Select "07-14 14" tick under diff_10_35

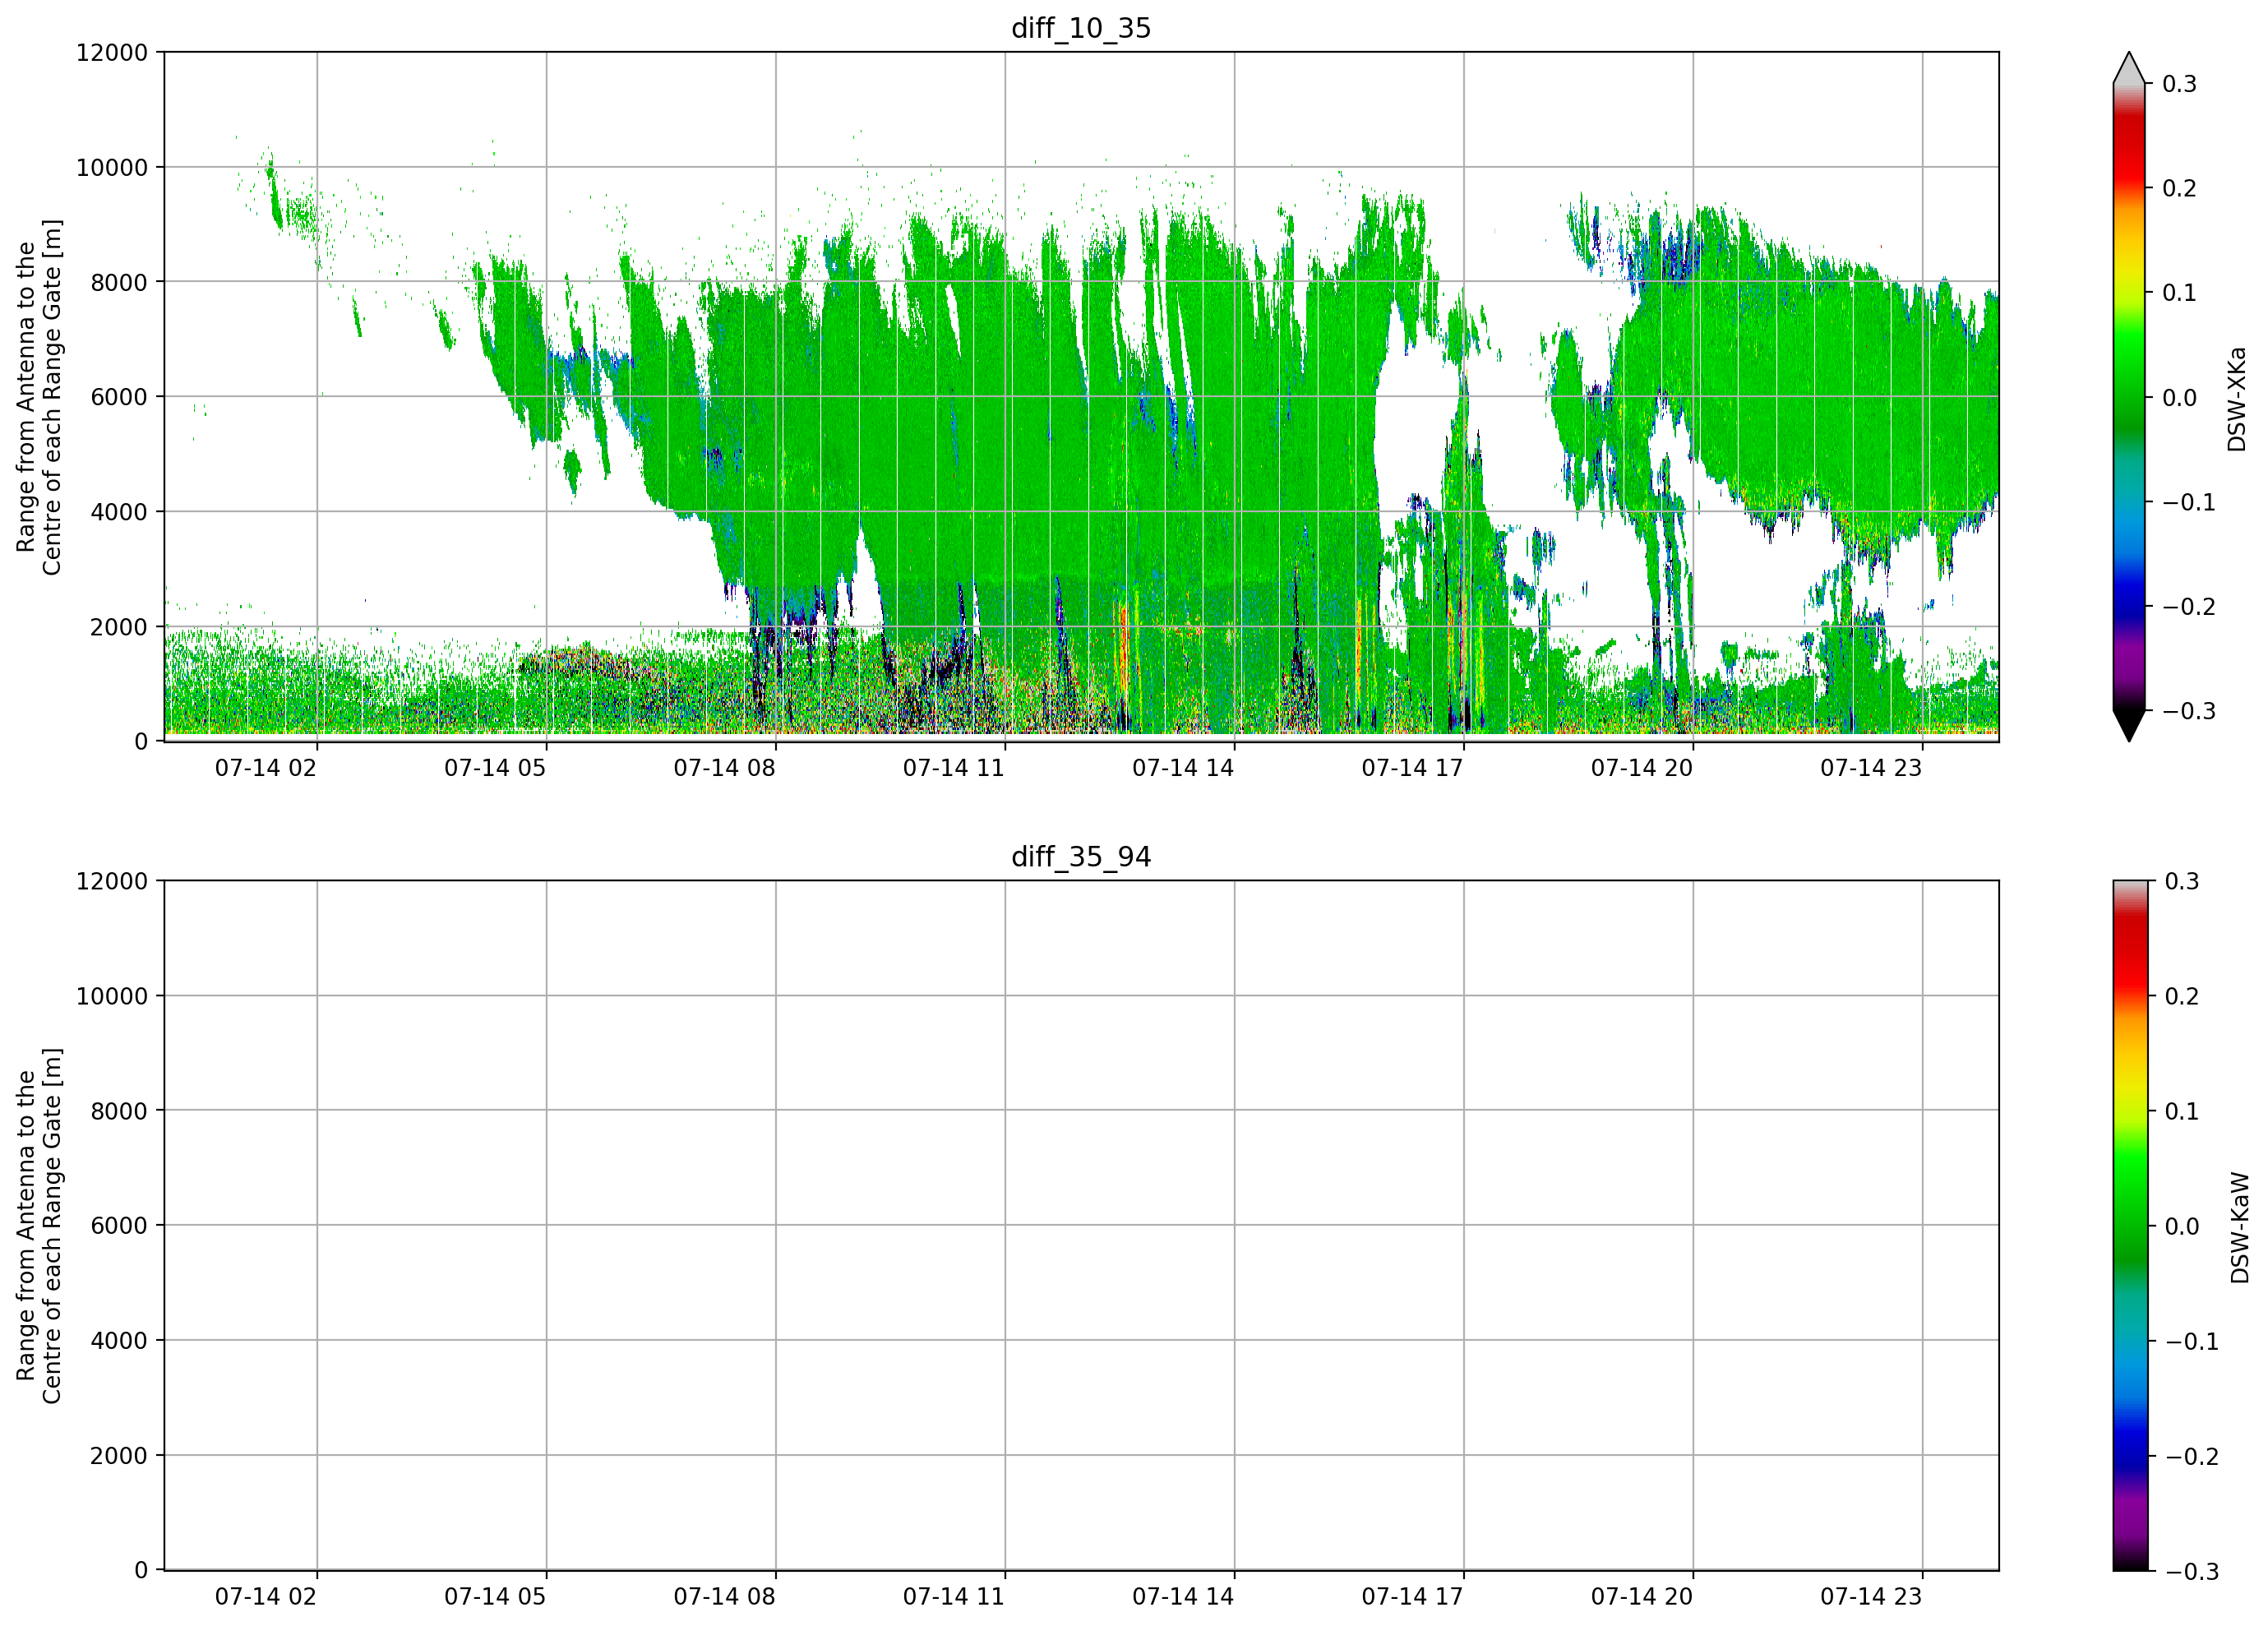(x=1183, y=768)
